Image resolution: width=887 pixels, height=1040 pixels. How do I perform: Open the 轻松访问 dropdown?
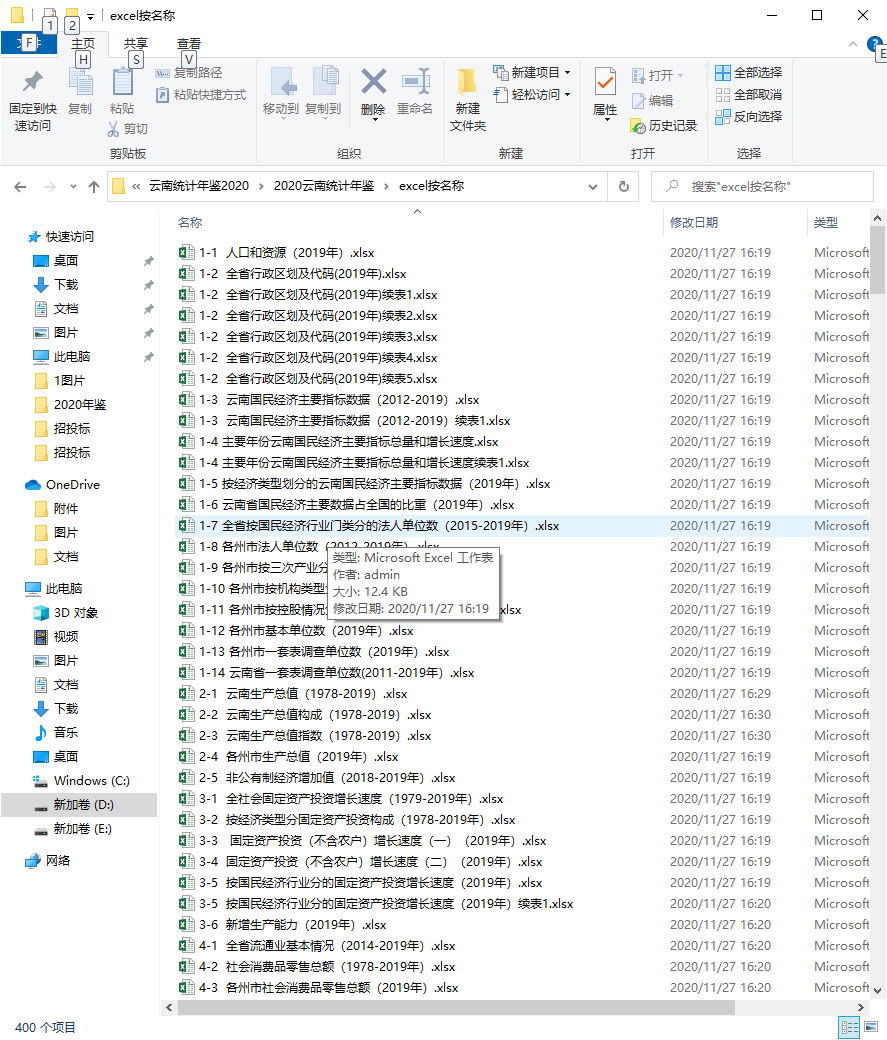pos(532,94)
